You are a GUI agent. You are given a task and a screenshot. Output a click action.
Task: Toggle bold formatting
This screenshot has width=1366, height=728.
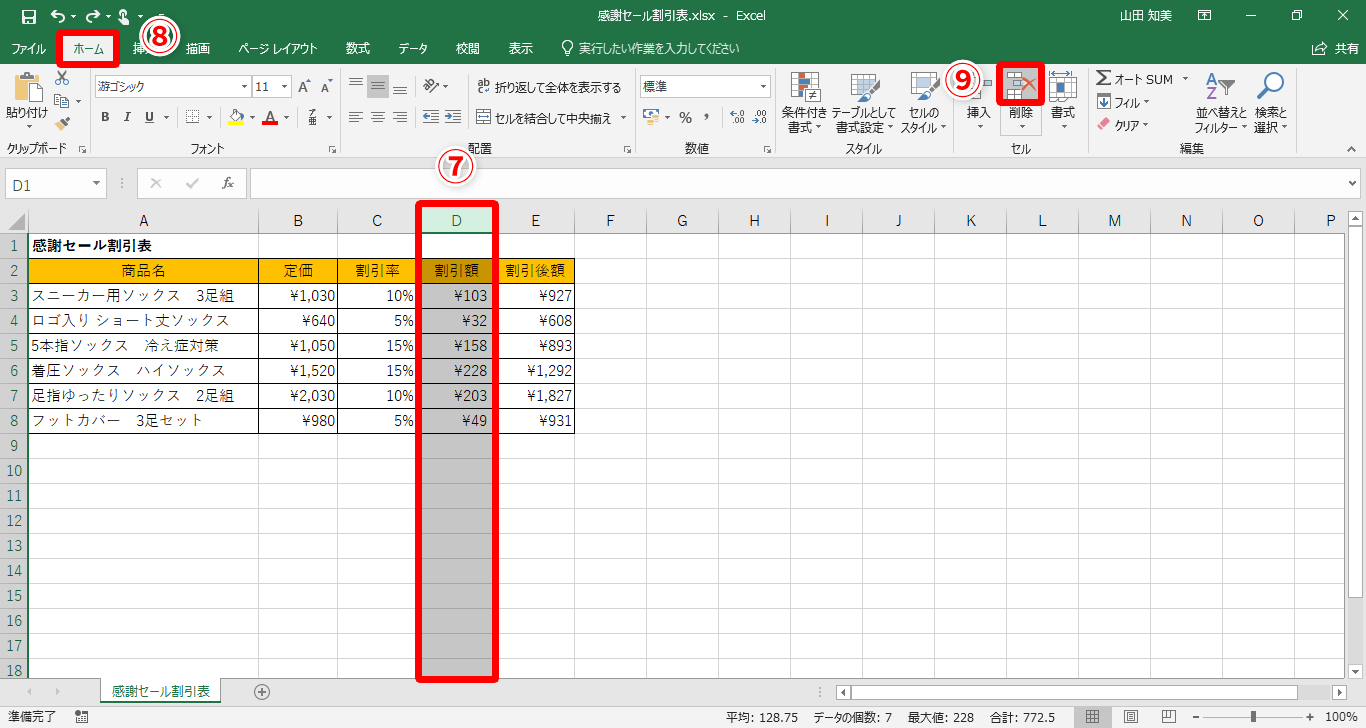(105, 117)
